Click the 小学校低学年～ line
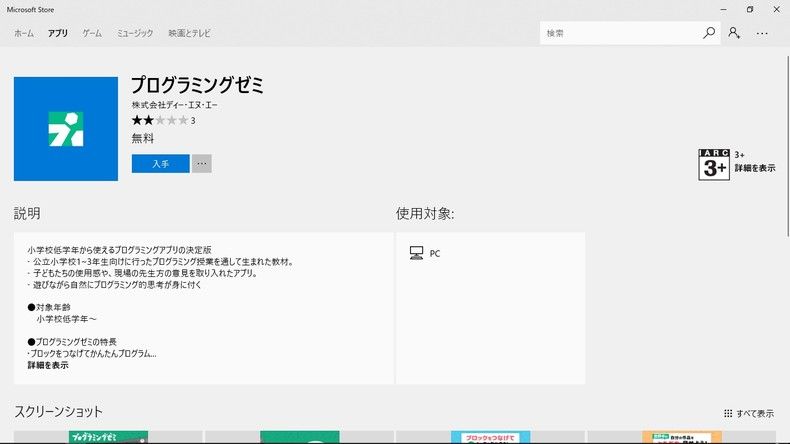The width and height of the screenshot is (790, 444). tap(66, 319)
